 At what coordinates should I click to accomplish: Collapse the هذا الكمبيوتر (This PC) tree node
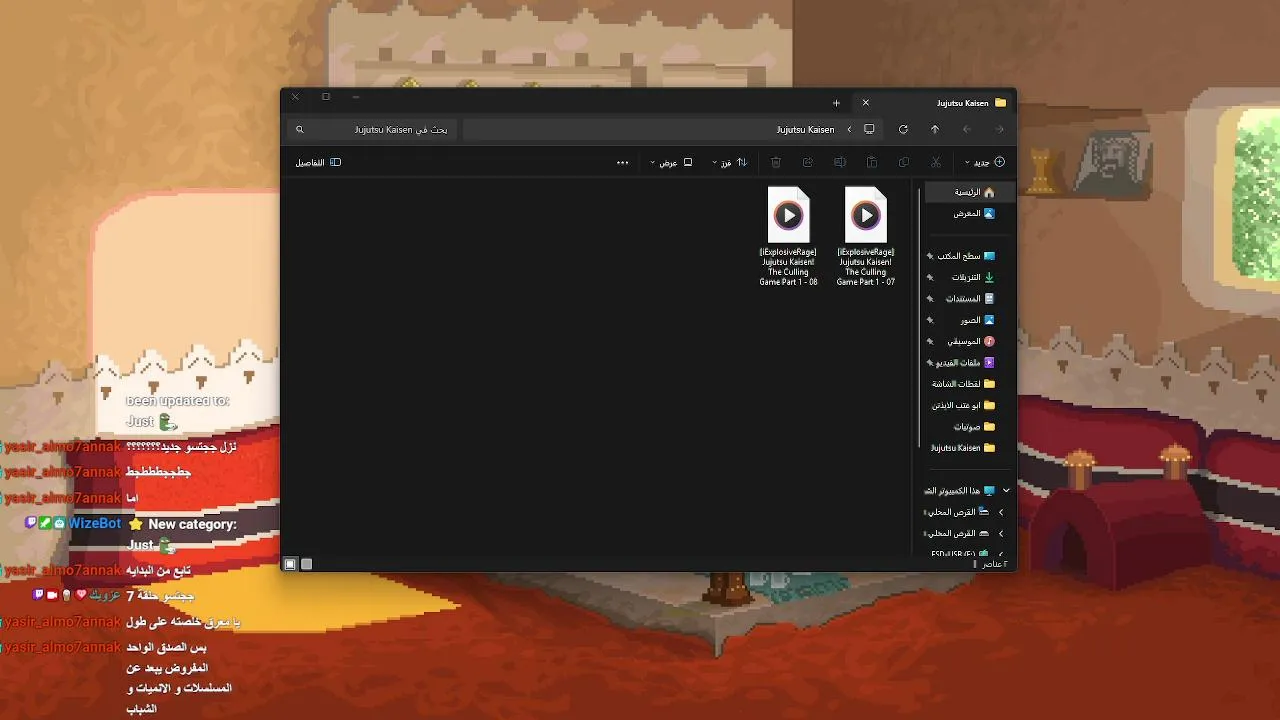pyautogui.click(x=1006, y=491)
